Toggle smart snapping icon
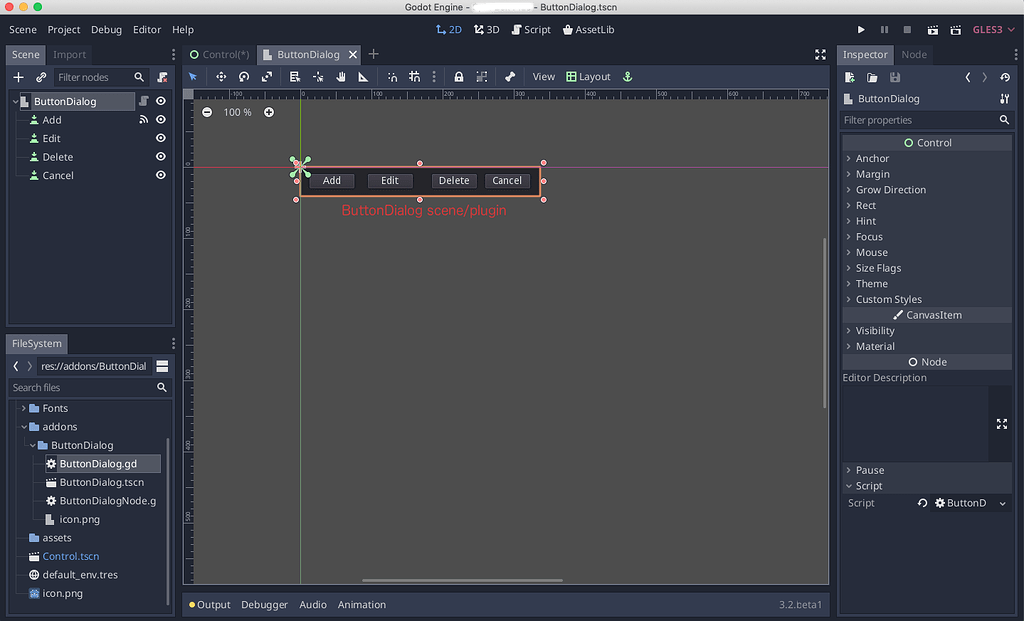Viewport: 1024px width, 621px height. click(x=393, y=76)
